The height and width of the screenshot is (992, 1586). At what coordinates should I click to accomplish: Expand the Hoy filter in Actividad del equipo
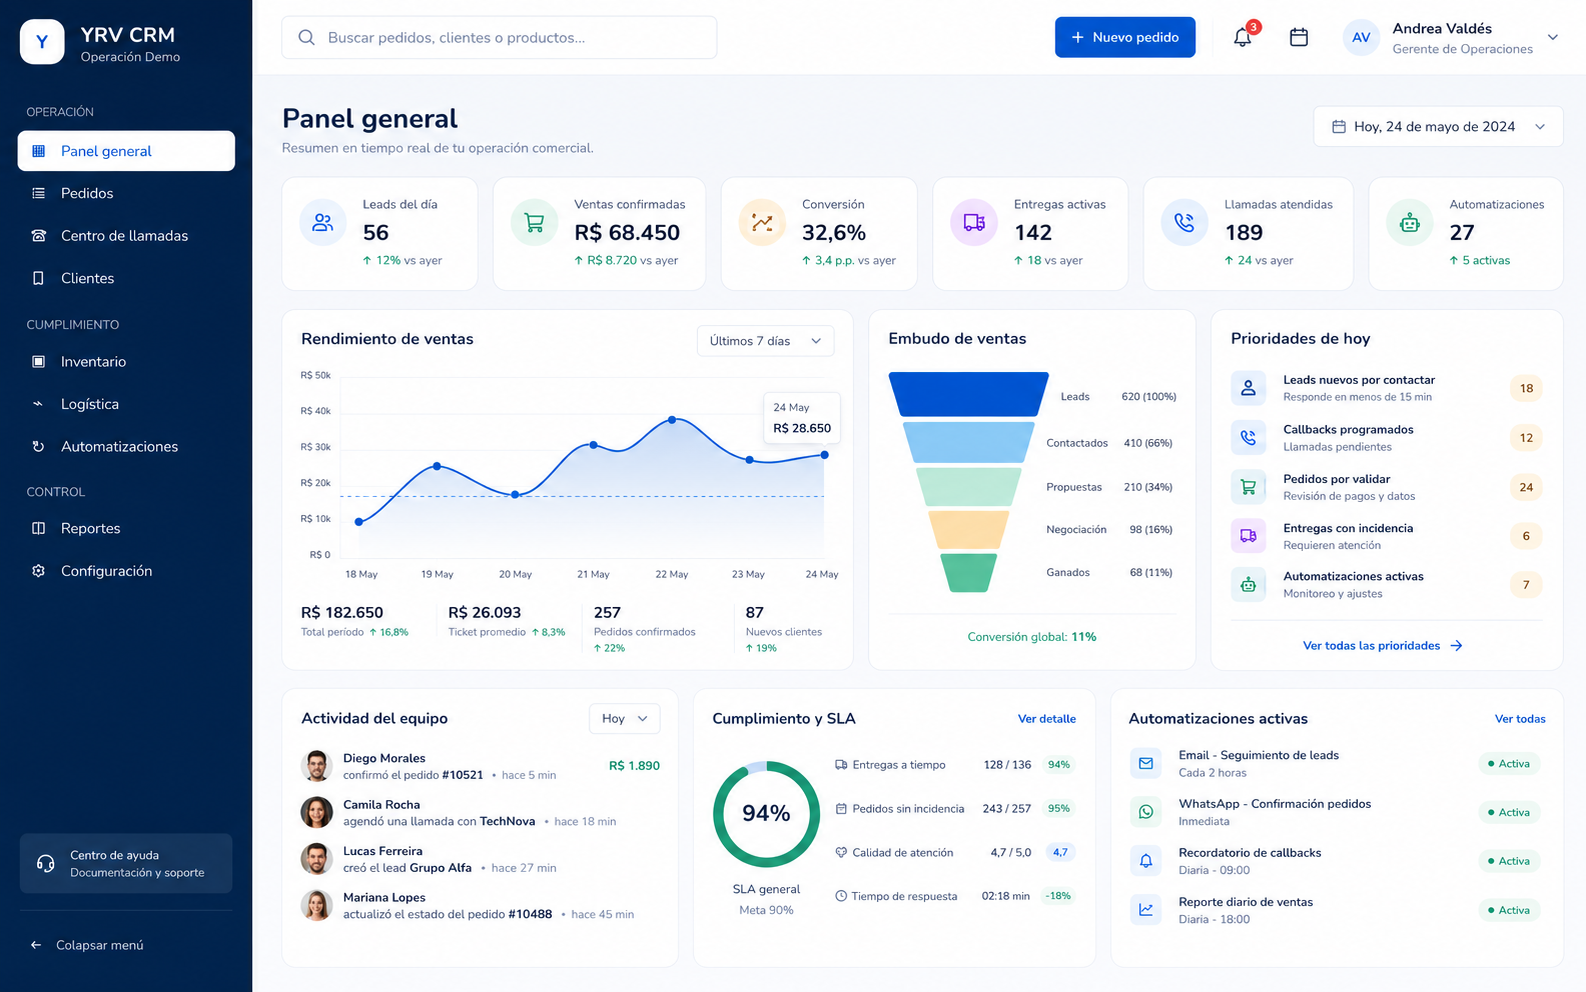click(625, 718)
